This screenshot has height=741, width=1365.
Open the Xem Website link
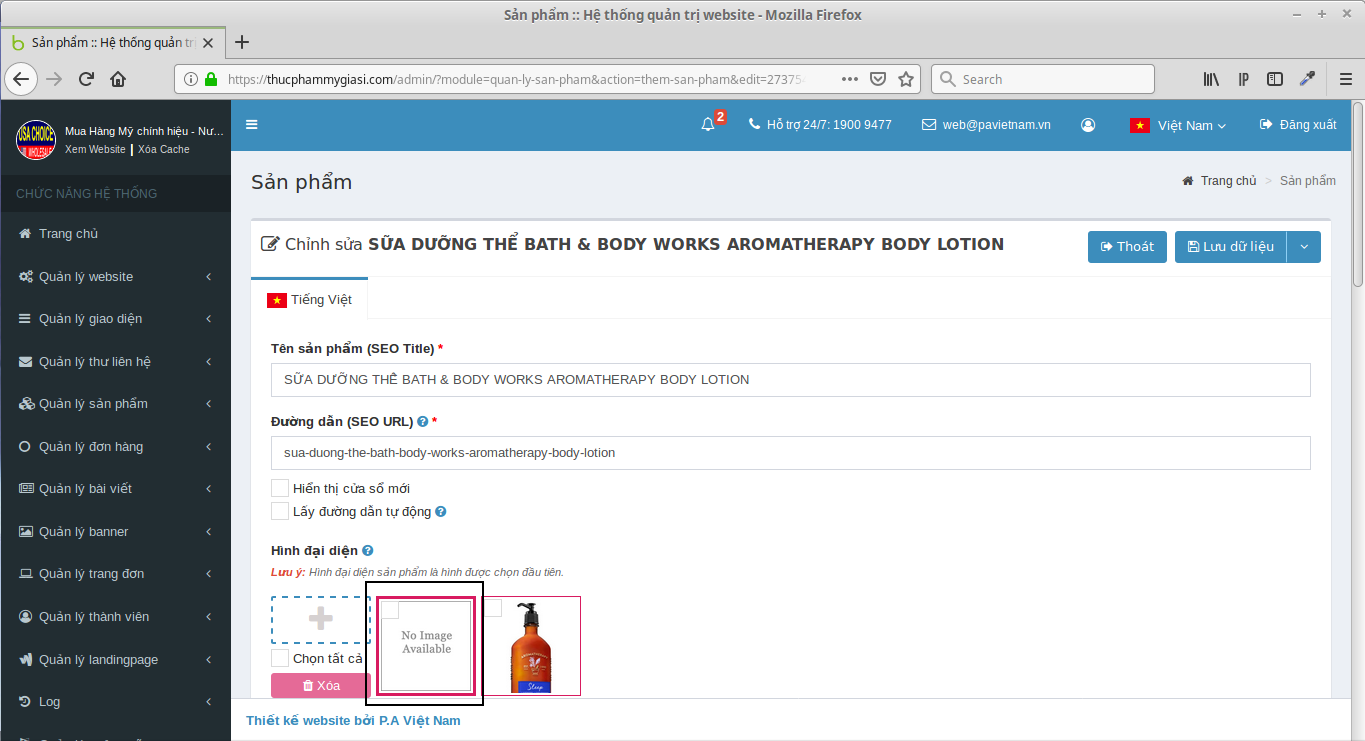tap(95, 149)
